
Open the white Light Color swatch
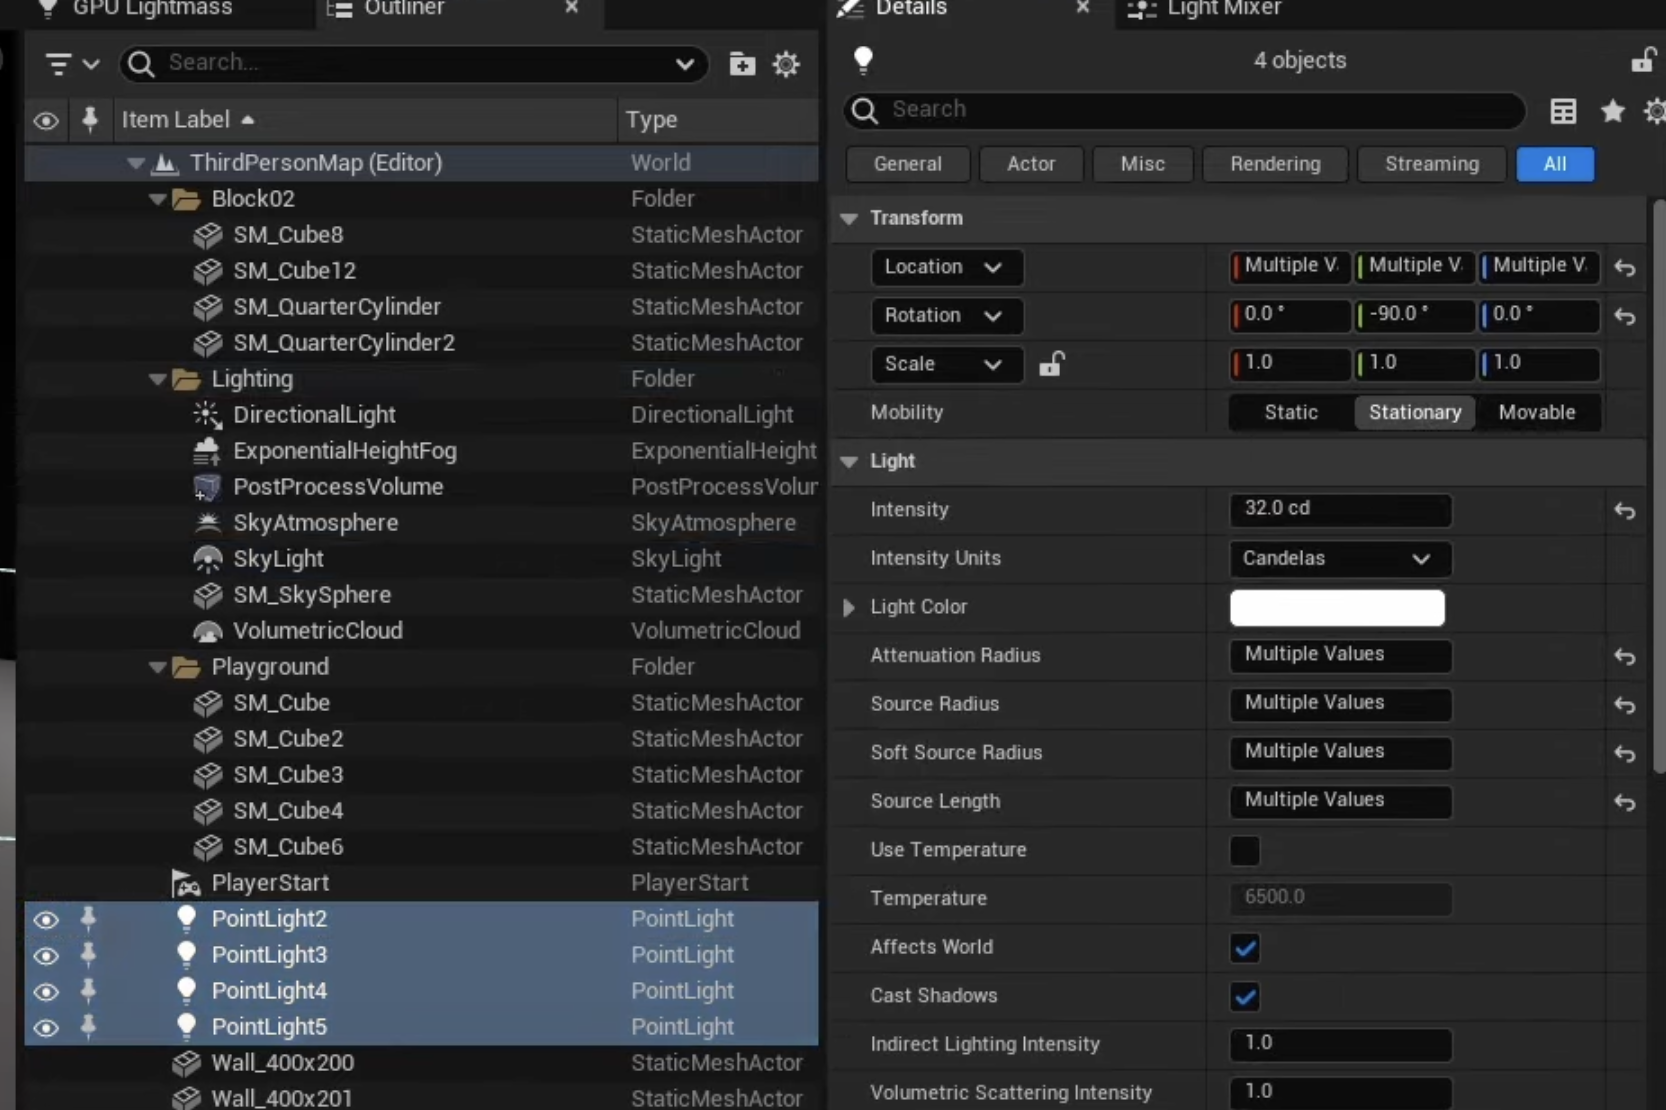pyautogui.click(x=1336, y=607)
